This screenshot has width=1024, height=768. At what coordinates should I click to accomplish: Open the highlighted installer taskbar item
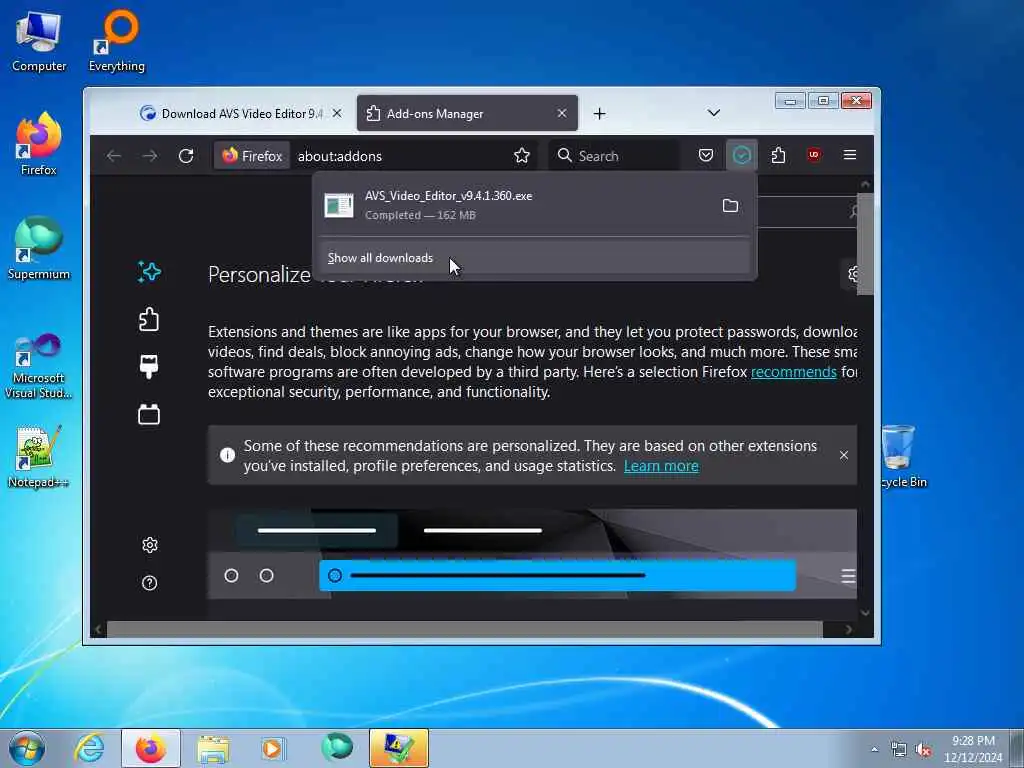398,748
